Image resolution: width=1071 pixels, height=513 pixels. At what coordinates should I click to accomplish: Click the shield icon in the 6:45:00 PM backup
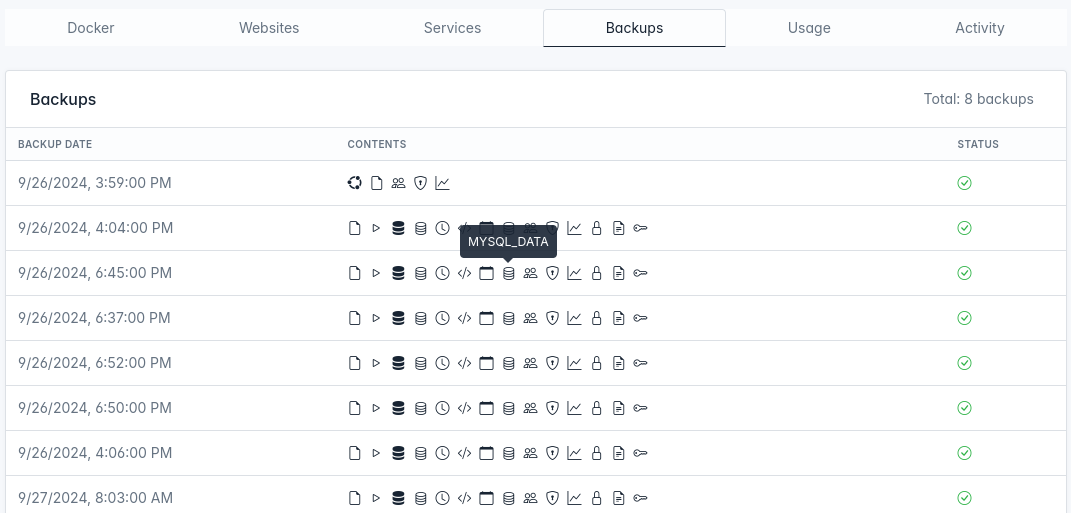point(553,273)
